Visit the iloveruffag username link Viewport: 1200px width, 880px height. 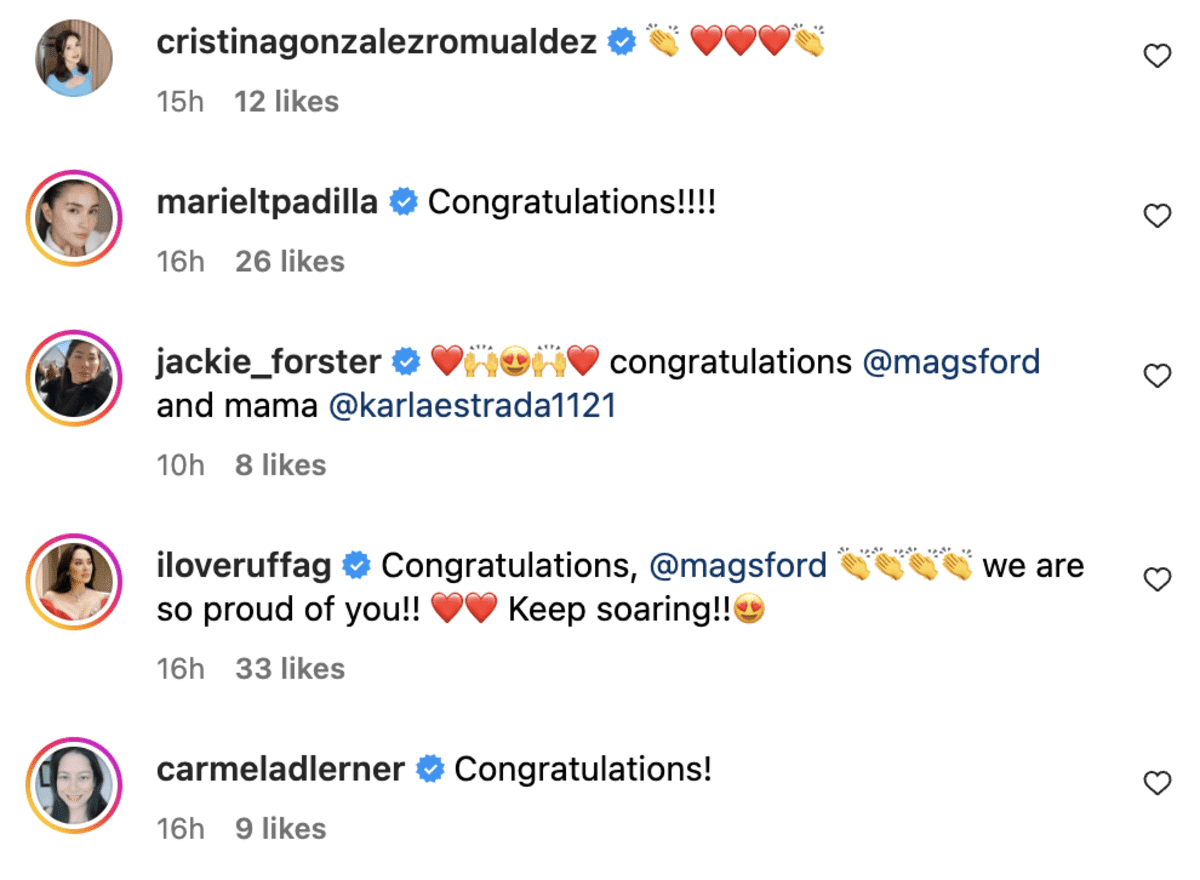(244, 565)
